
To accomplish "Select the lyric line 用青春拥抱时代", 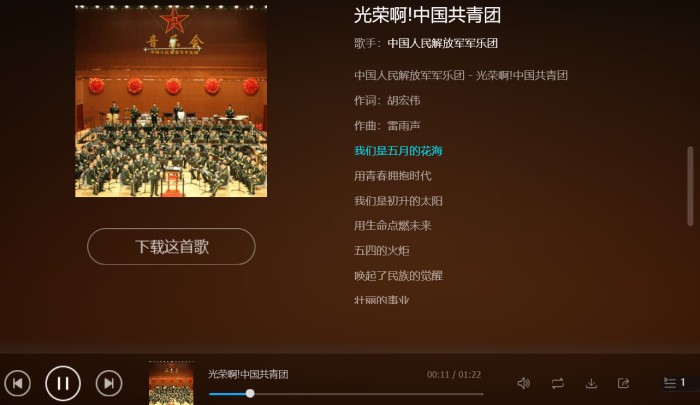I will (x=393, y=176).
